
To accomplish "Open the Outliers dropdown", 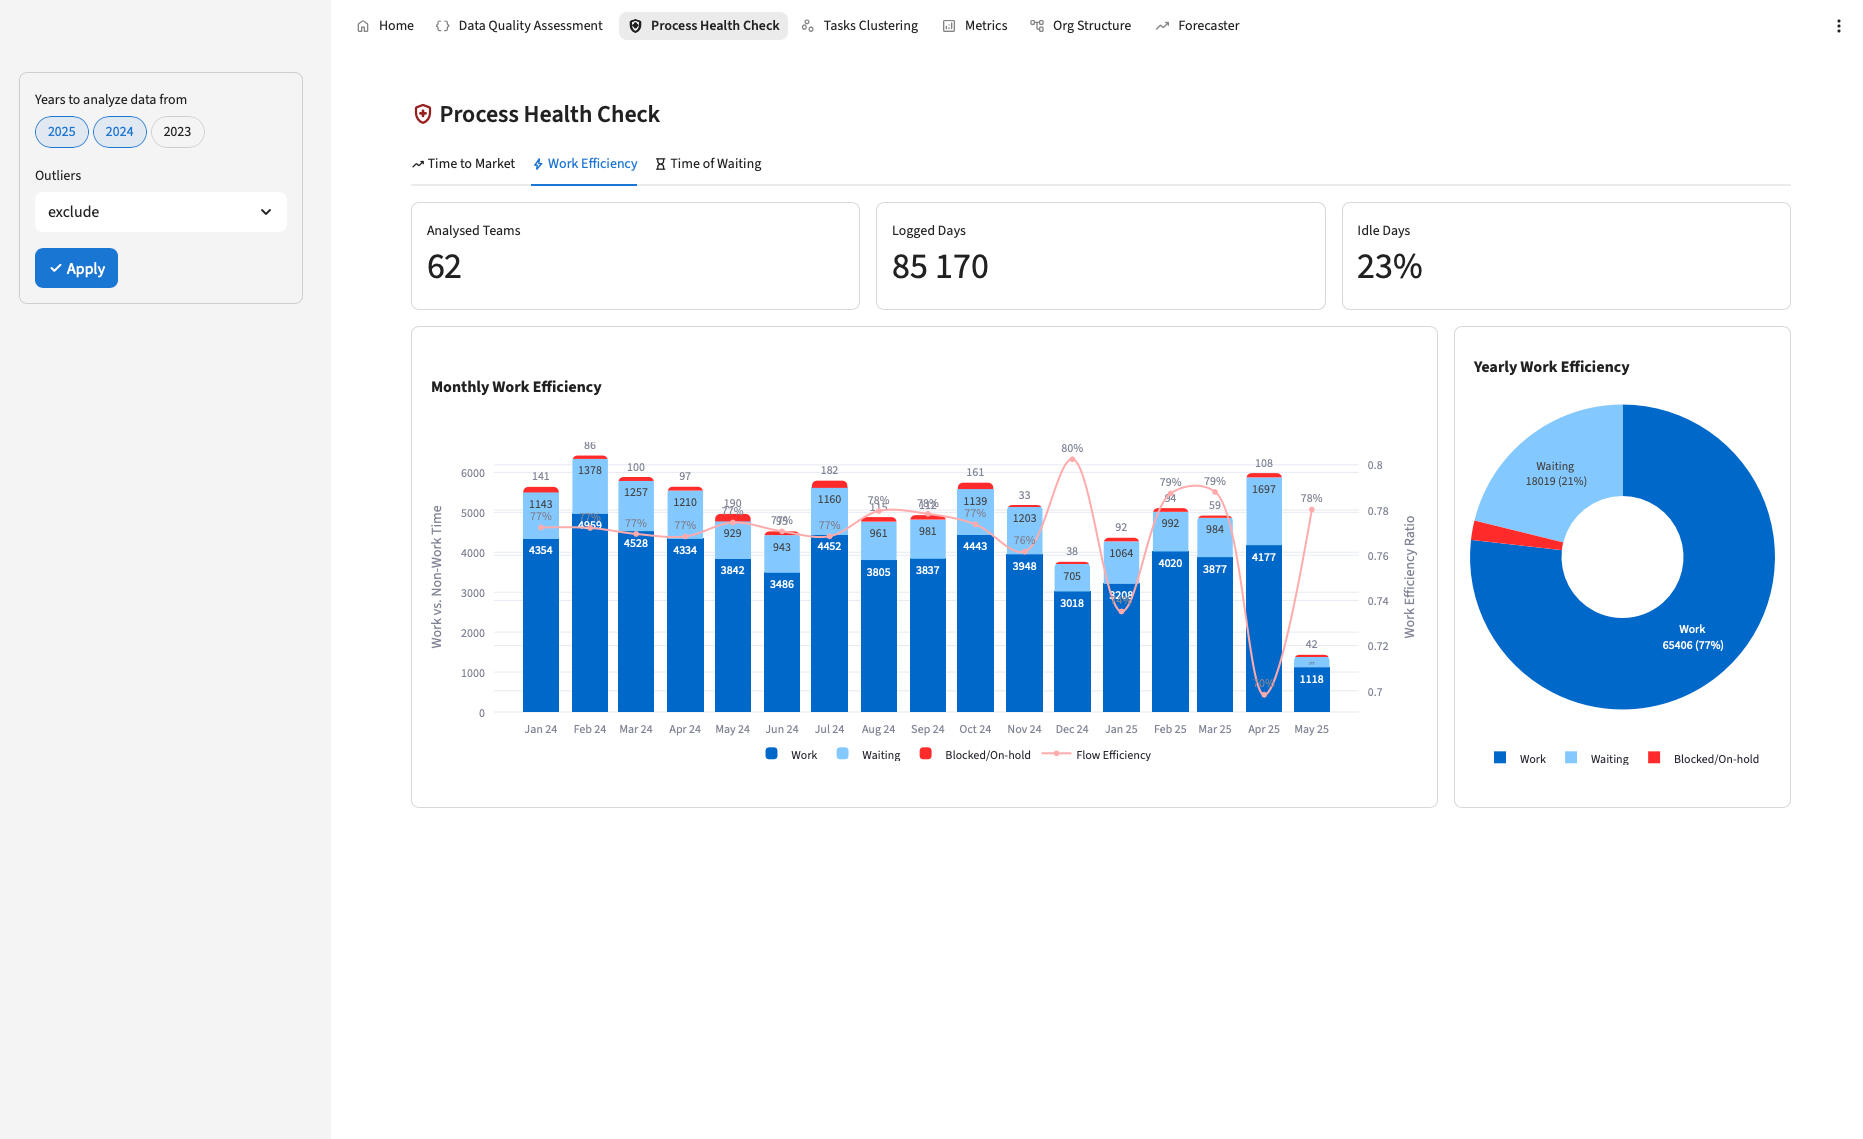I will (160, 212).
